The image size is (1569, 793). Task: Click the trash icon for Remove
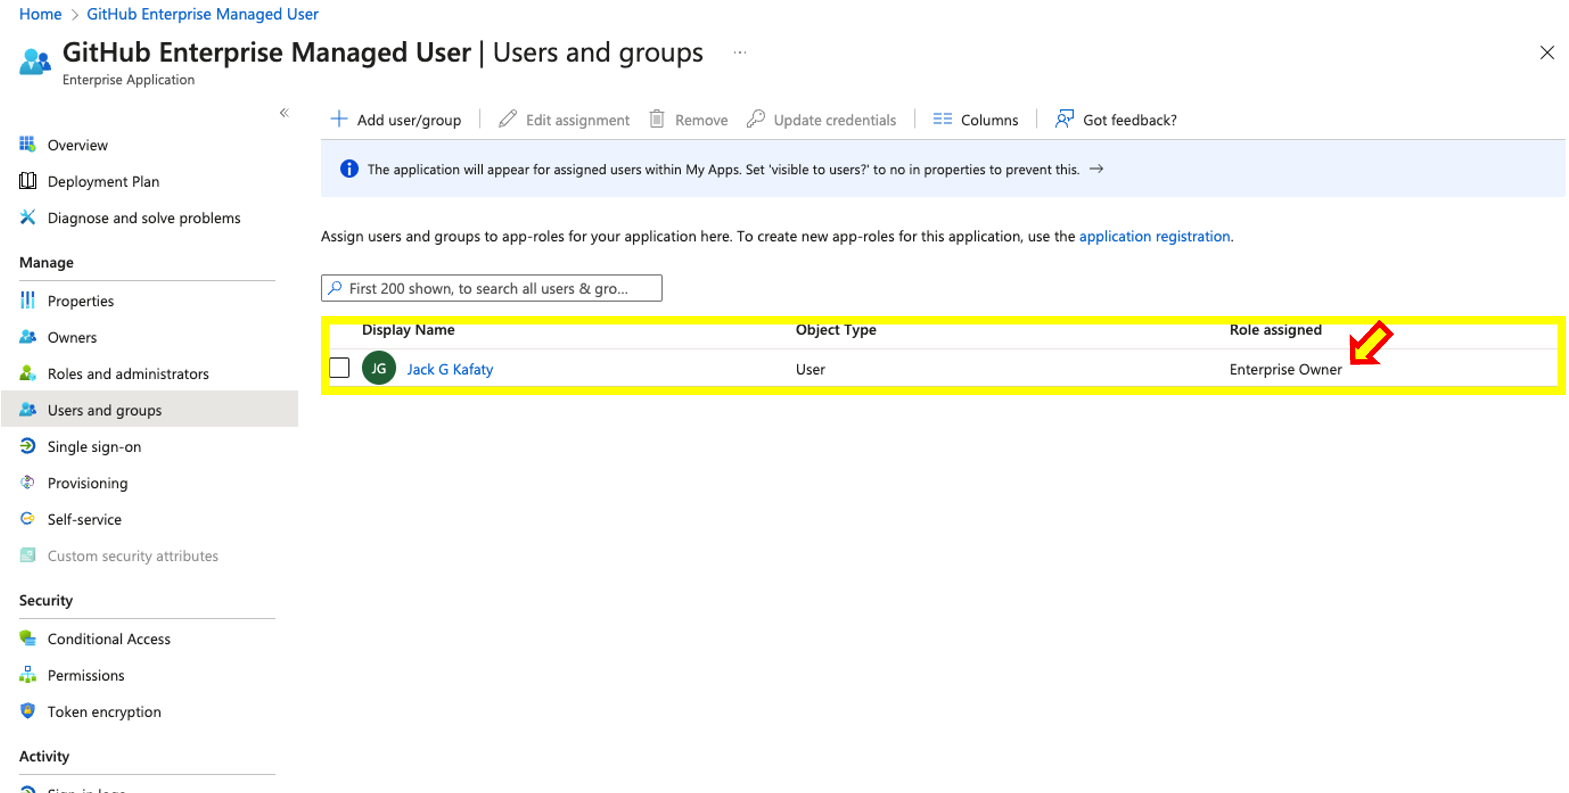pos(657,119)
